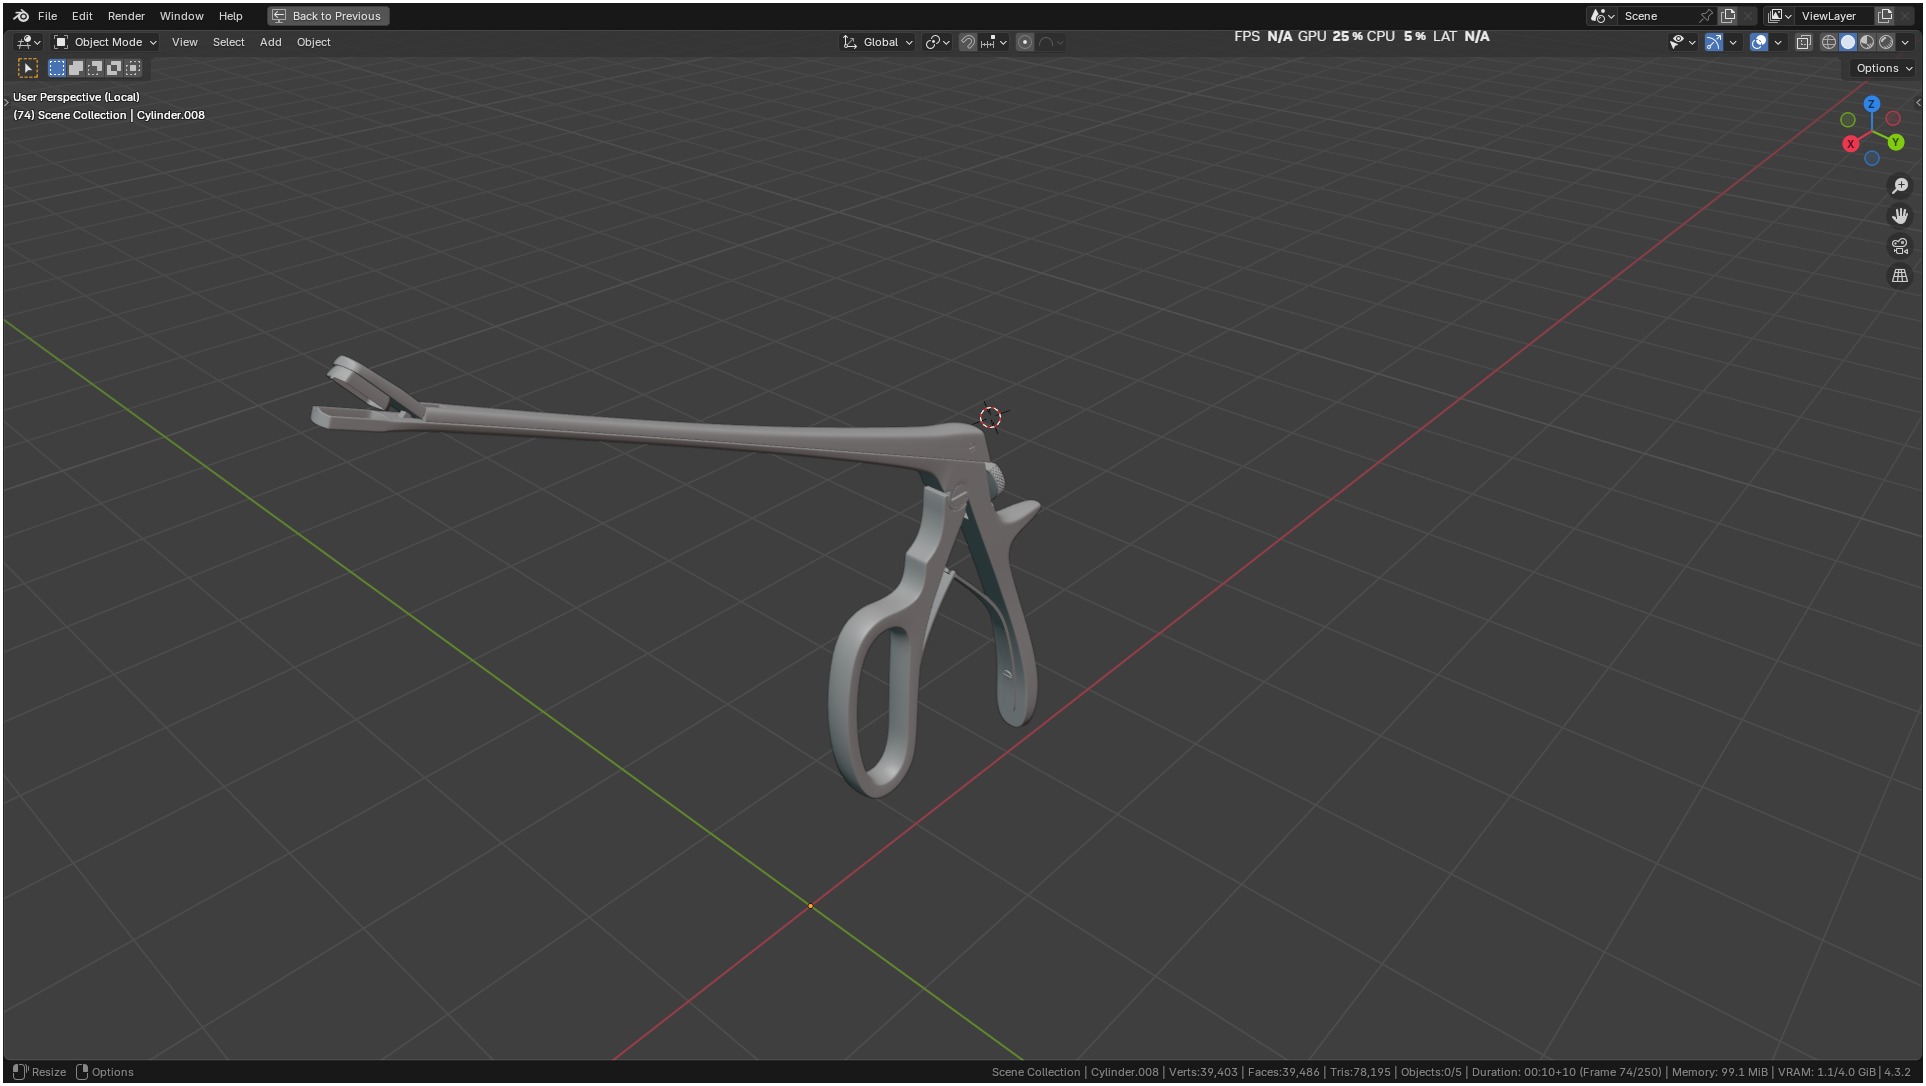Toggle X-ray view button

1803,42
